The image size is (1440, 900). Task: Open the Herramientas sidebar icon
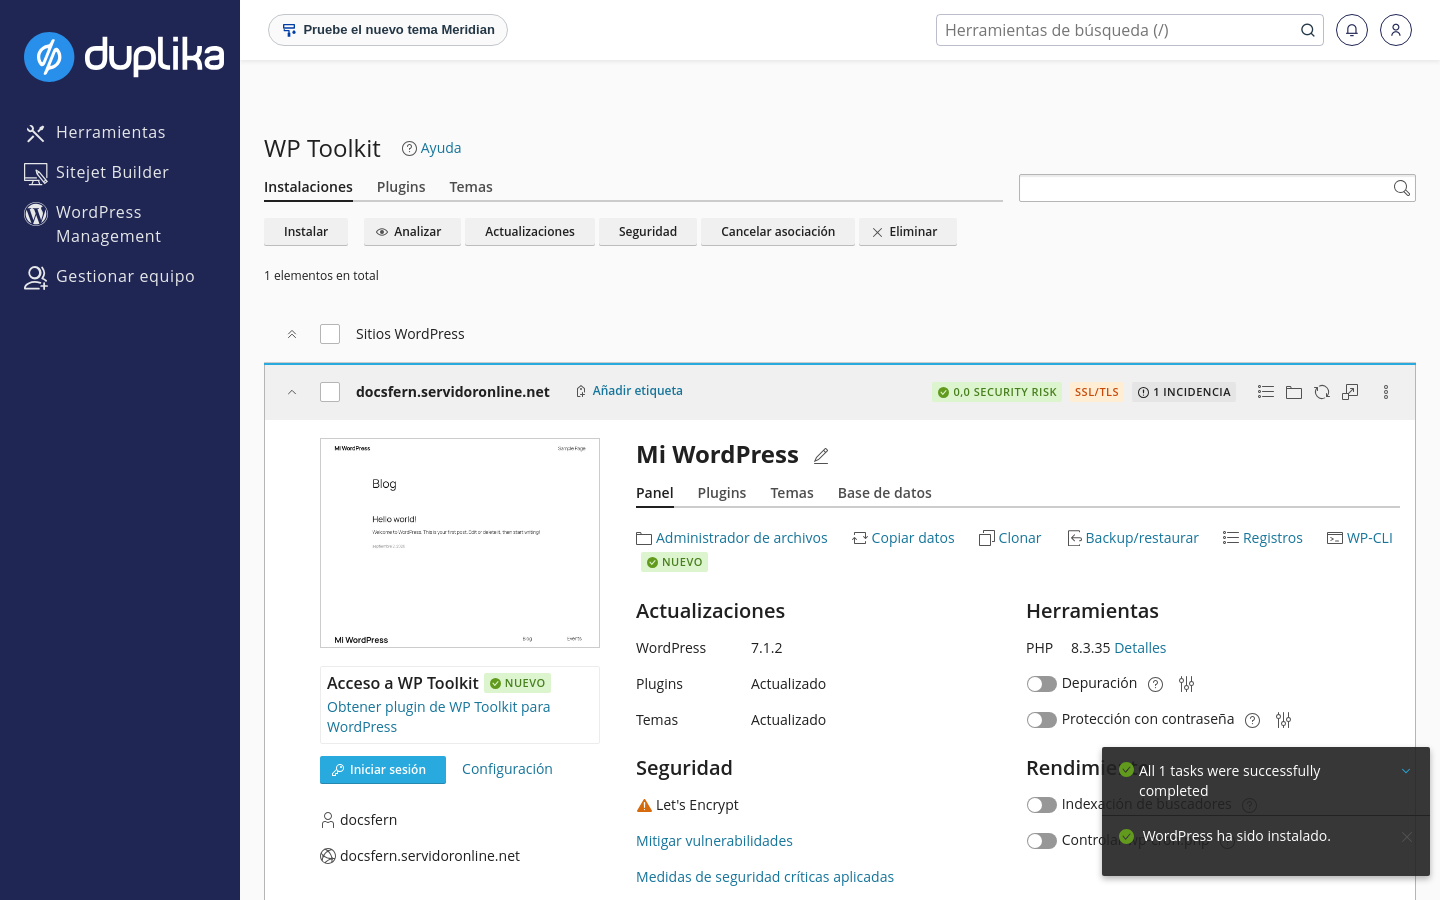[36, 133]
